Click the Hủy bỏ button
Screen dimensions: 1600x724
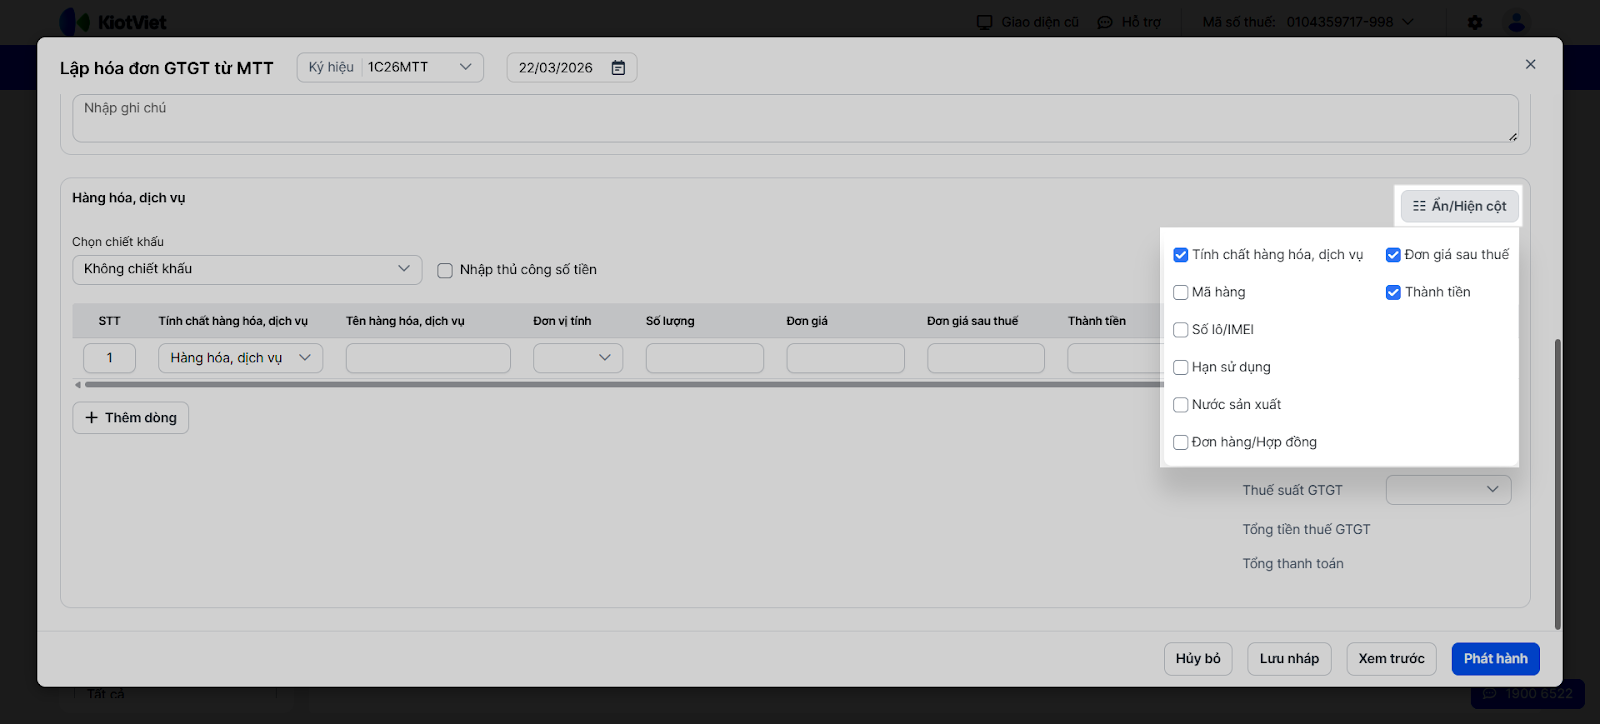tap(1198, 659)
